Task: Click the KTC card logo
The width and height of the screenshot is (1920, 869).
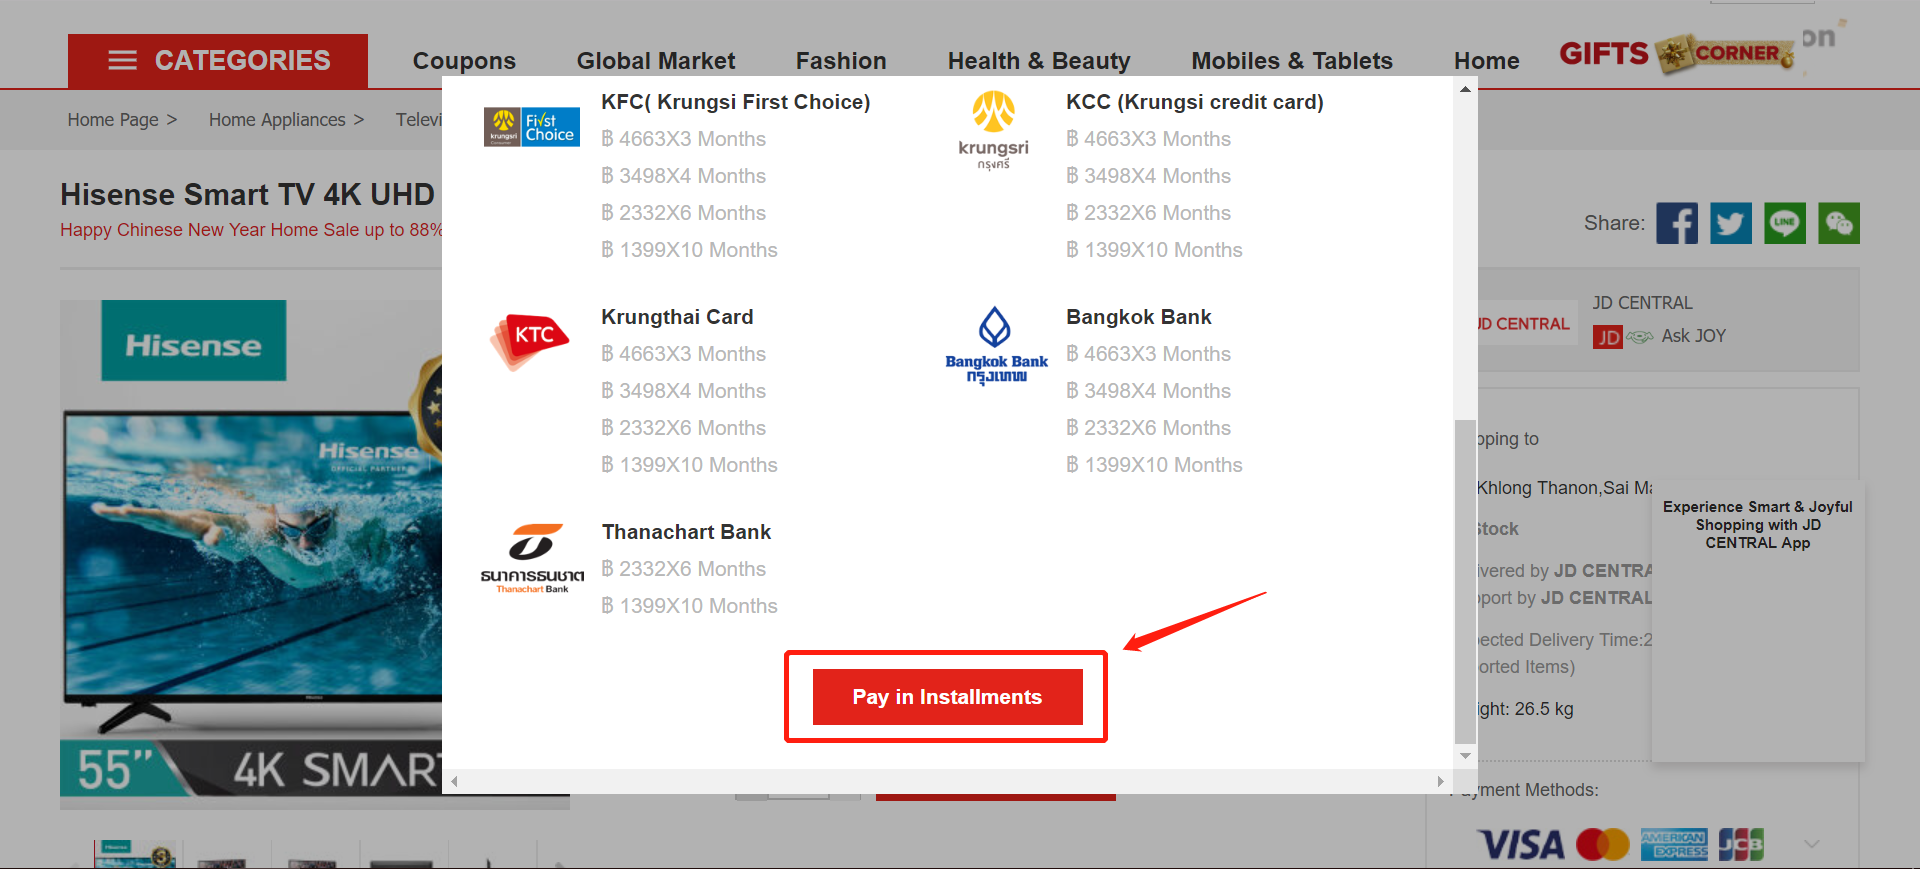Action: 530,342
